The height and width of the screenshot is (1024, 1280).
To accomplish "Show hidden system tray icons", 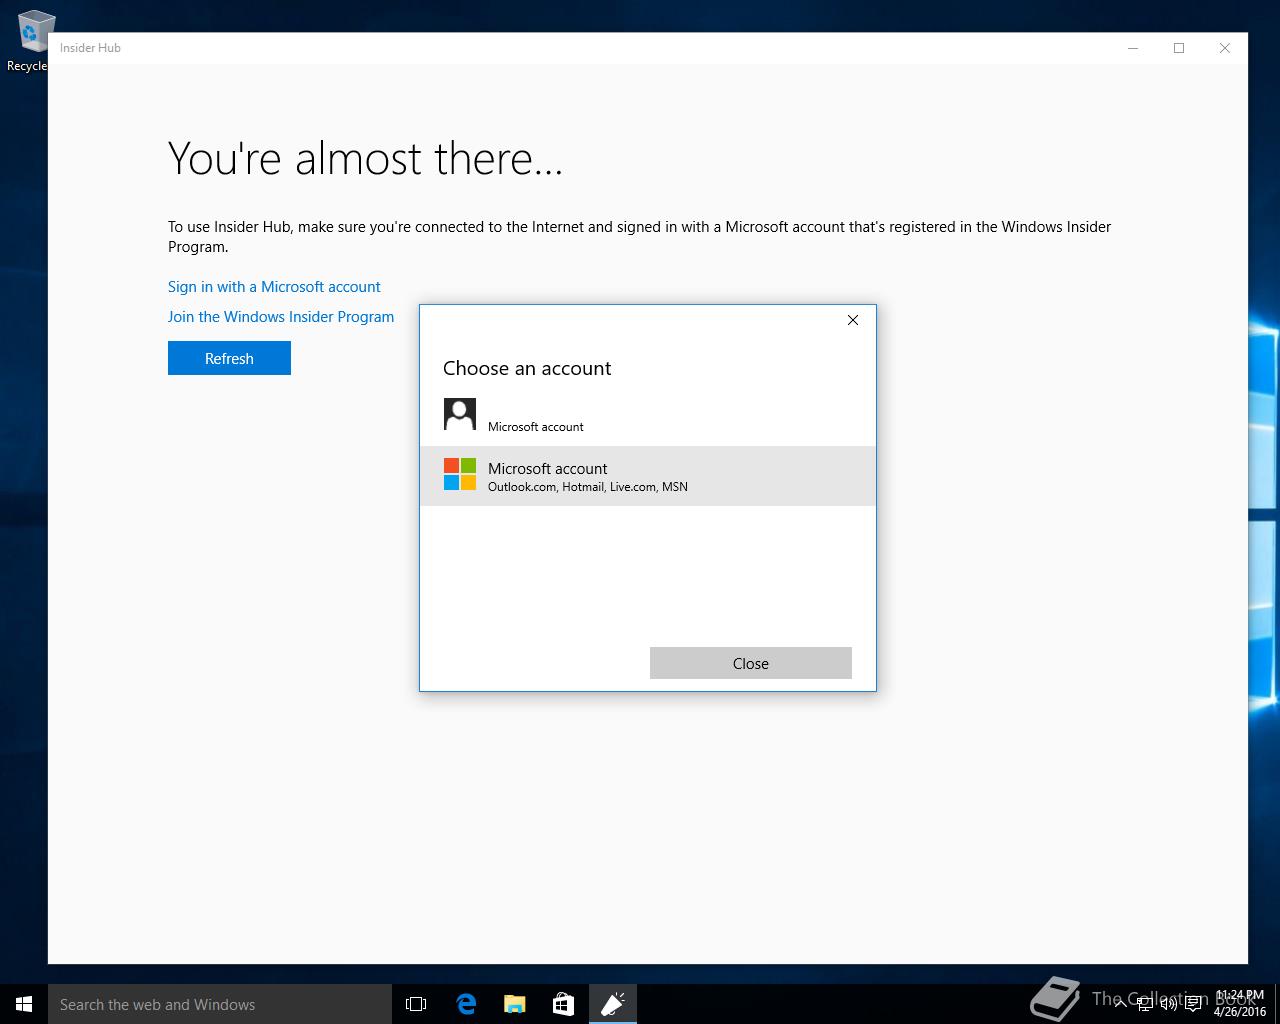I will [1121, 1004].
